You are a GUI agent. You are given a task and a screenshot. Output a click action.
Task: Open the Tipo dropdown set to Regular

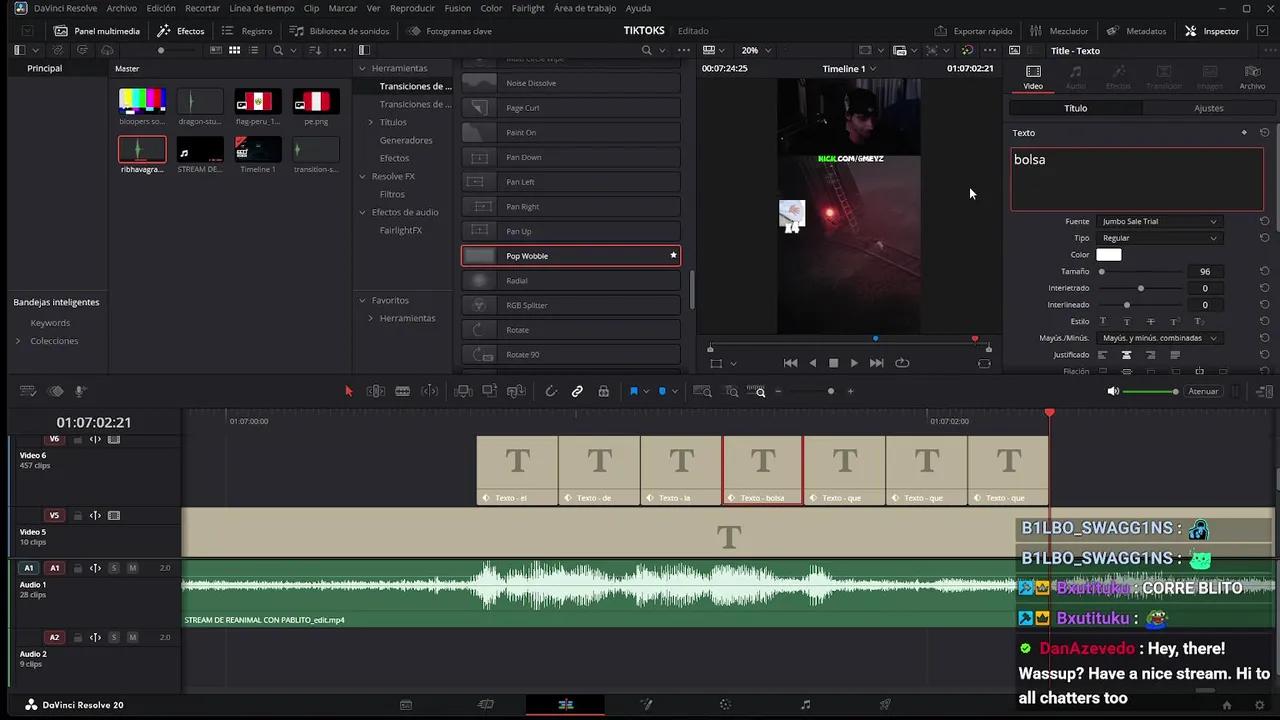(1160, 238)
